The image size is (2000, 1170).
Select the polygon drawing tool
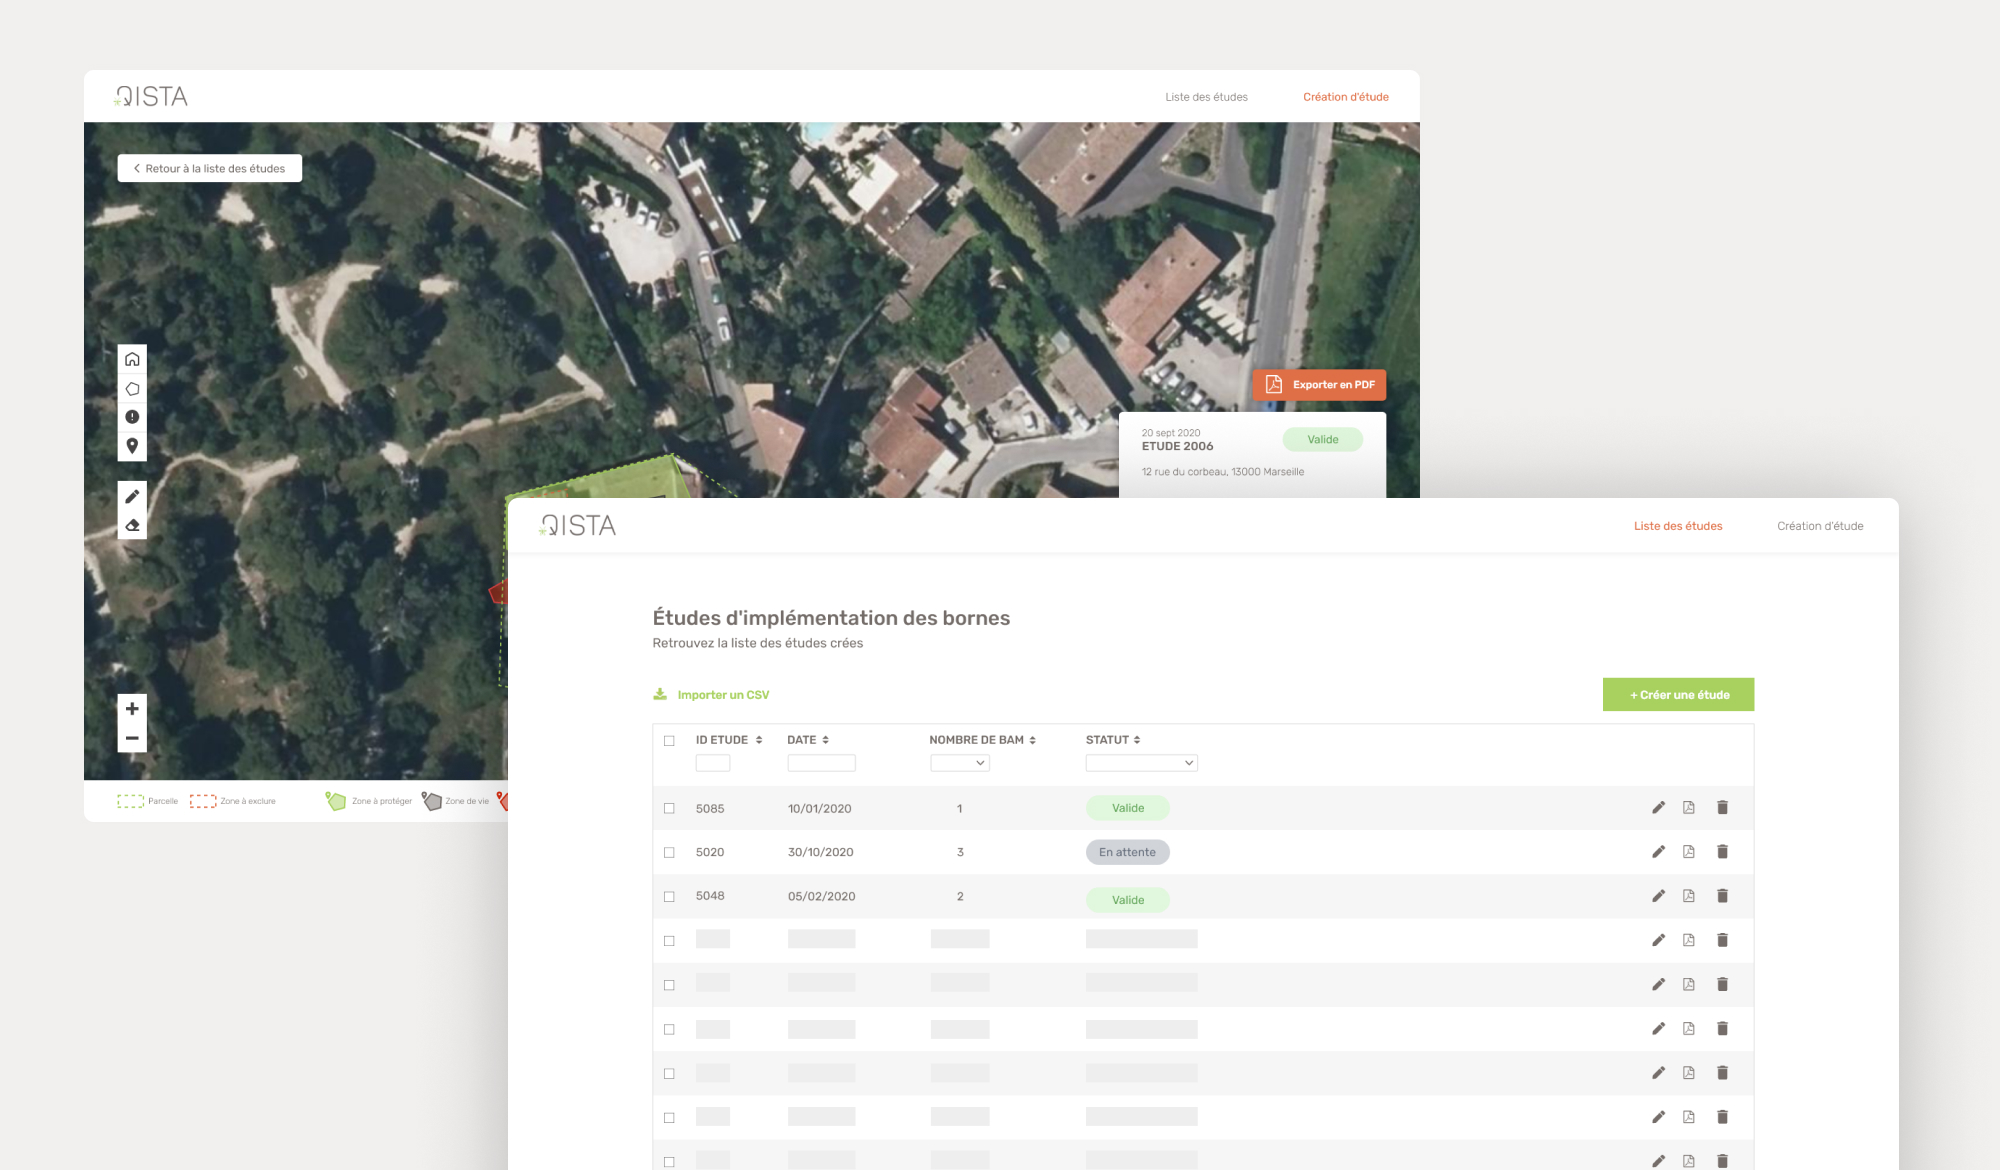click(132, 389)
